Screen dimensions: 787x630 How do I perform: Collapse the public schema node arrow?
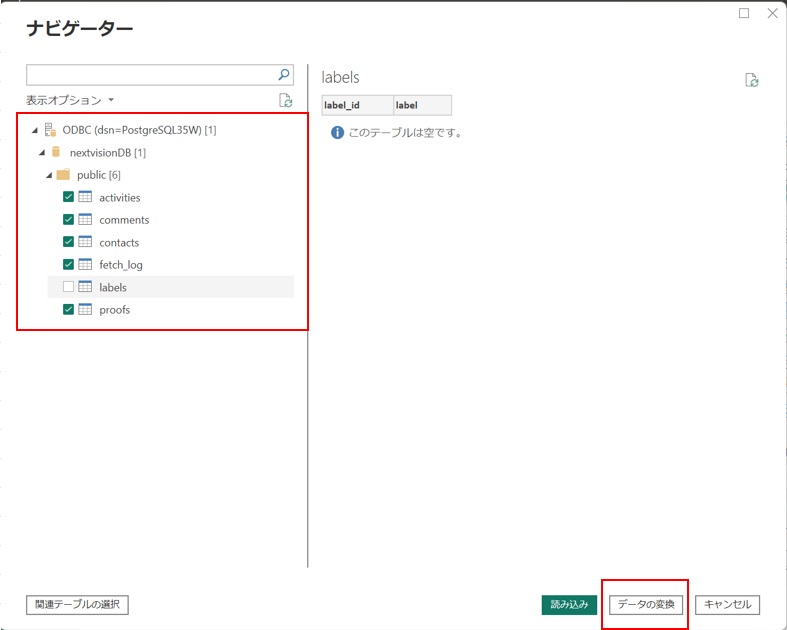click(x=49, y=175)
